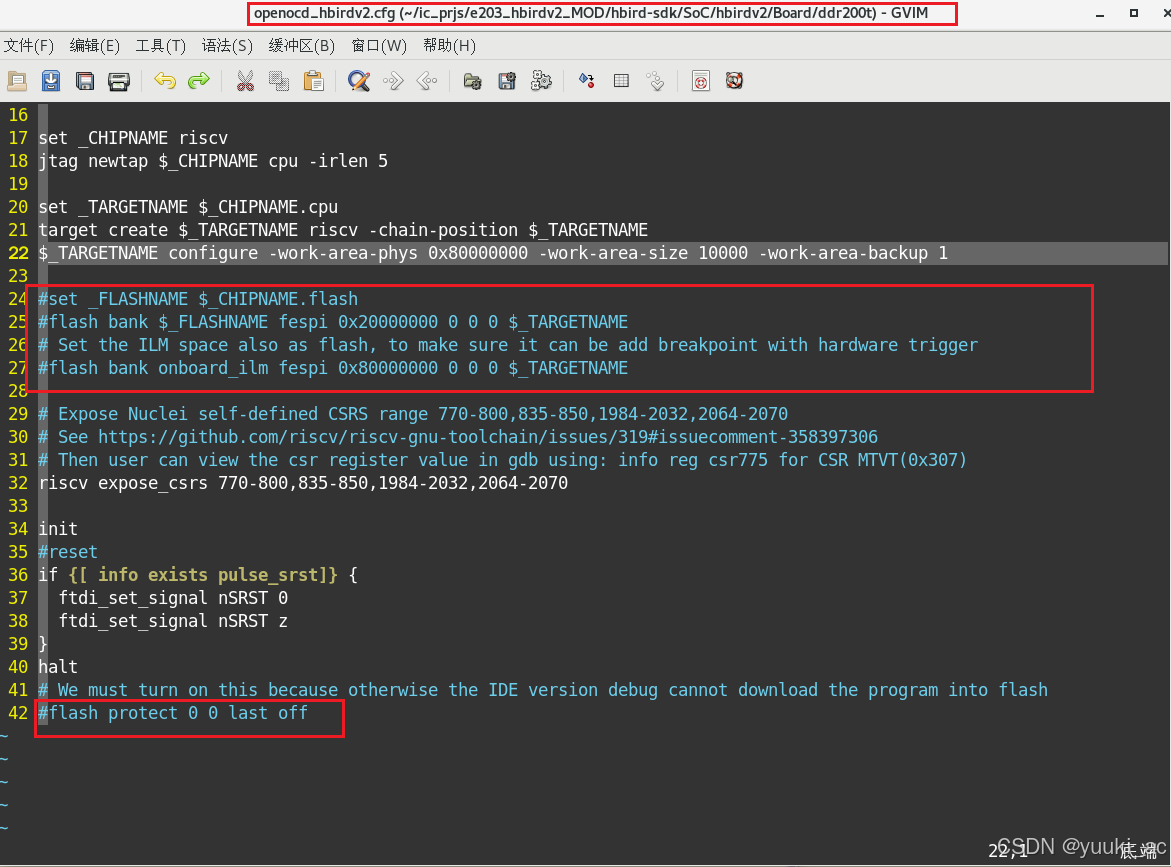The image size is (1171, 867).
Task: Place cursor on "set _CHIPNAME riscv" line
Action: coord(133,138)
